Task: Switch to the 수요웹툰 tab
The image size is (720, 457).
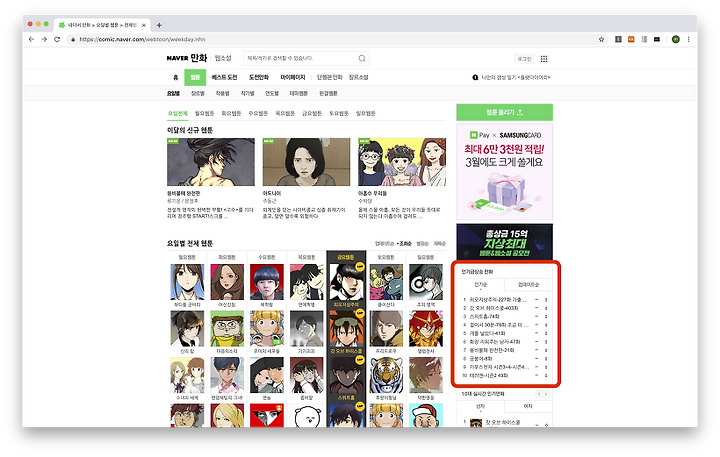Action: [x=258, y=113]
